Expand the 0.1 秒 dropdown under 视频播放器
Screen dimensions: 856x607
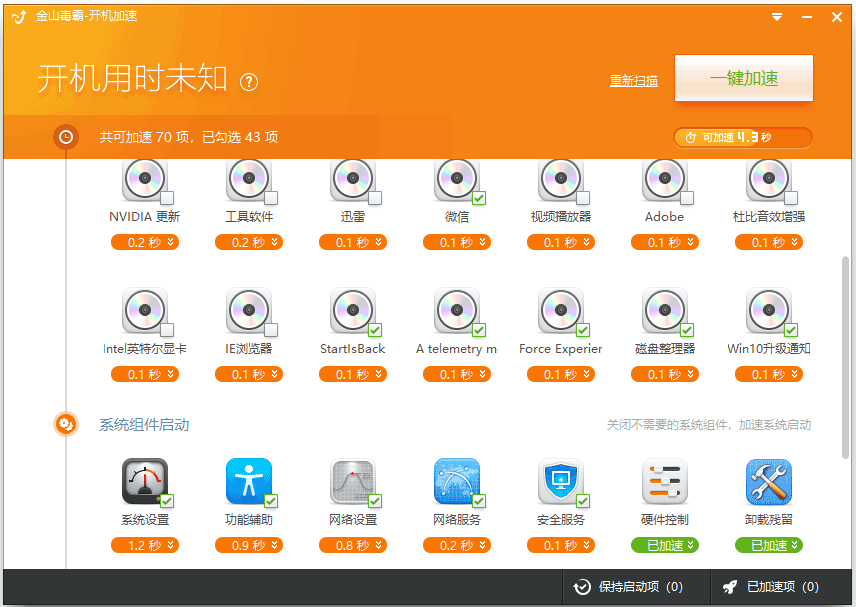[561, 242]
